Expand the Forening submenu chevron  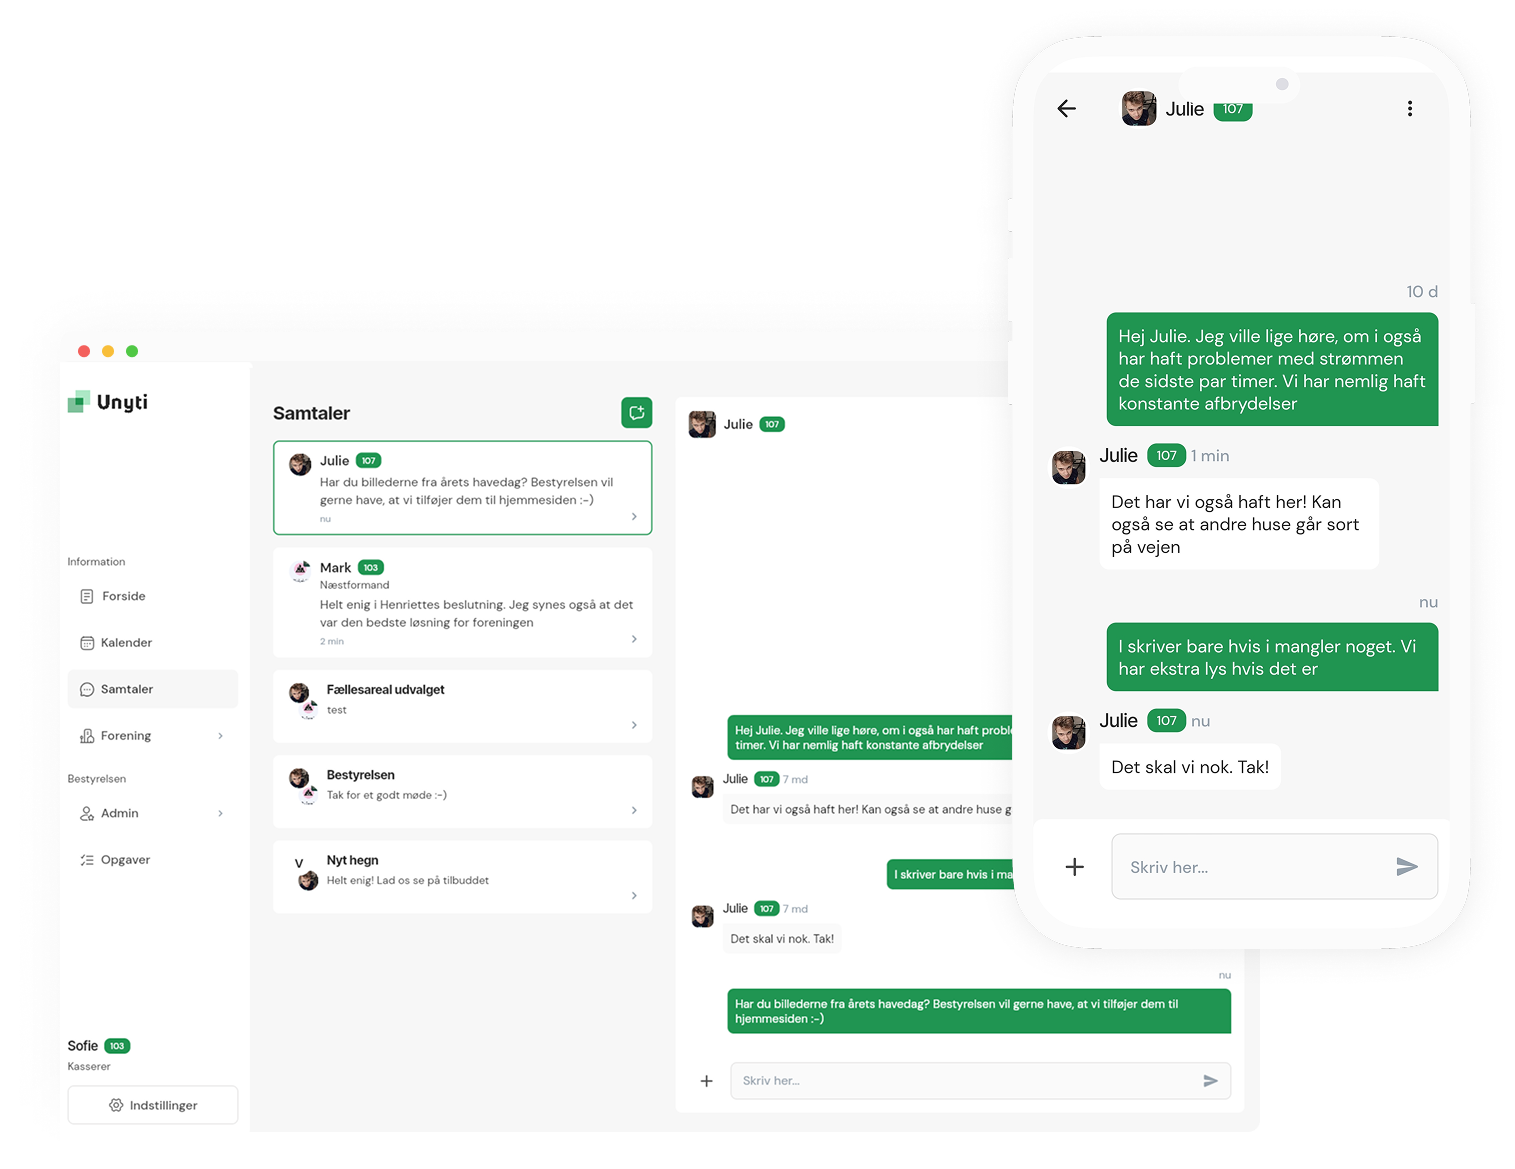coord(220,736)
